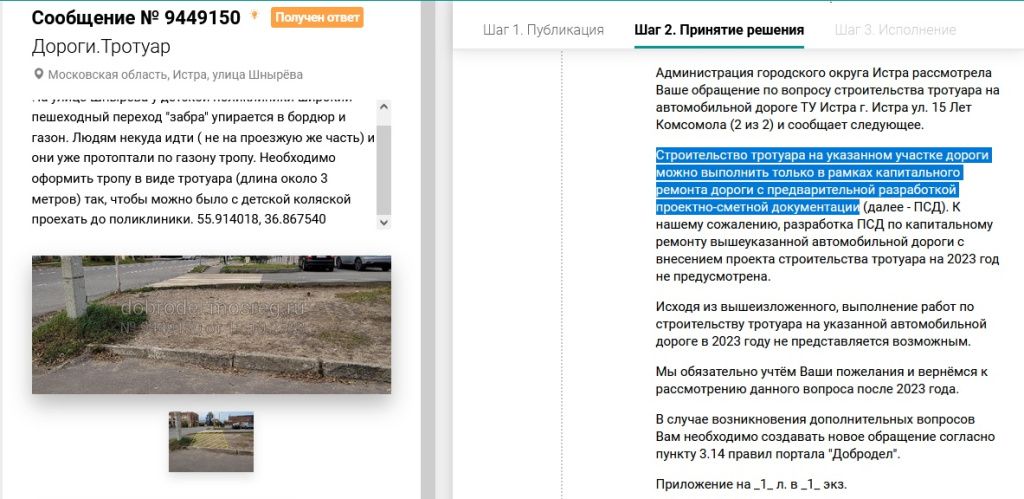Screen dimensions: 1024x499
Task: Select the small thumbnail with the yellow crossing
Action: 211,441
